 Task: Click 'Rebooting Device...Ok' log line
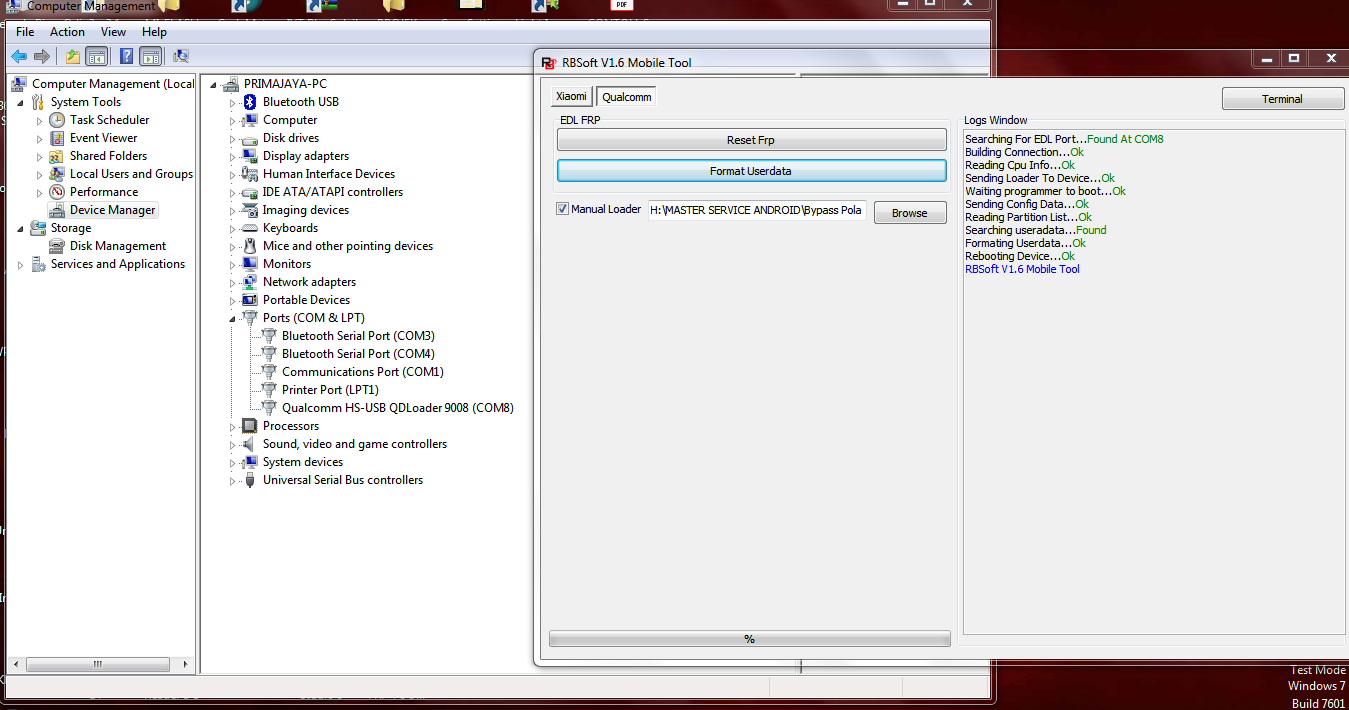point(1020,256)
